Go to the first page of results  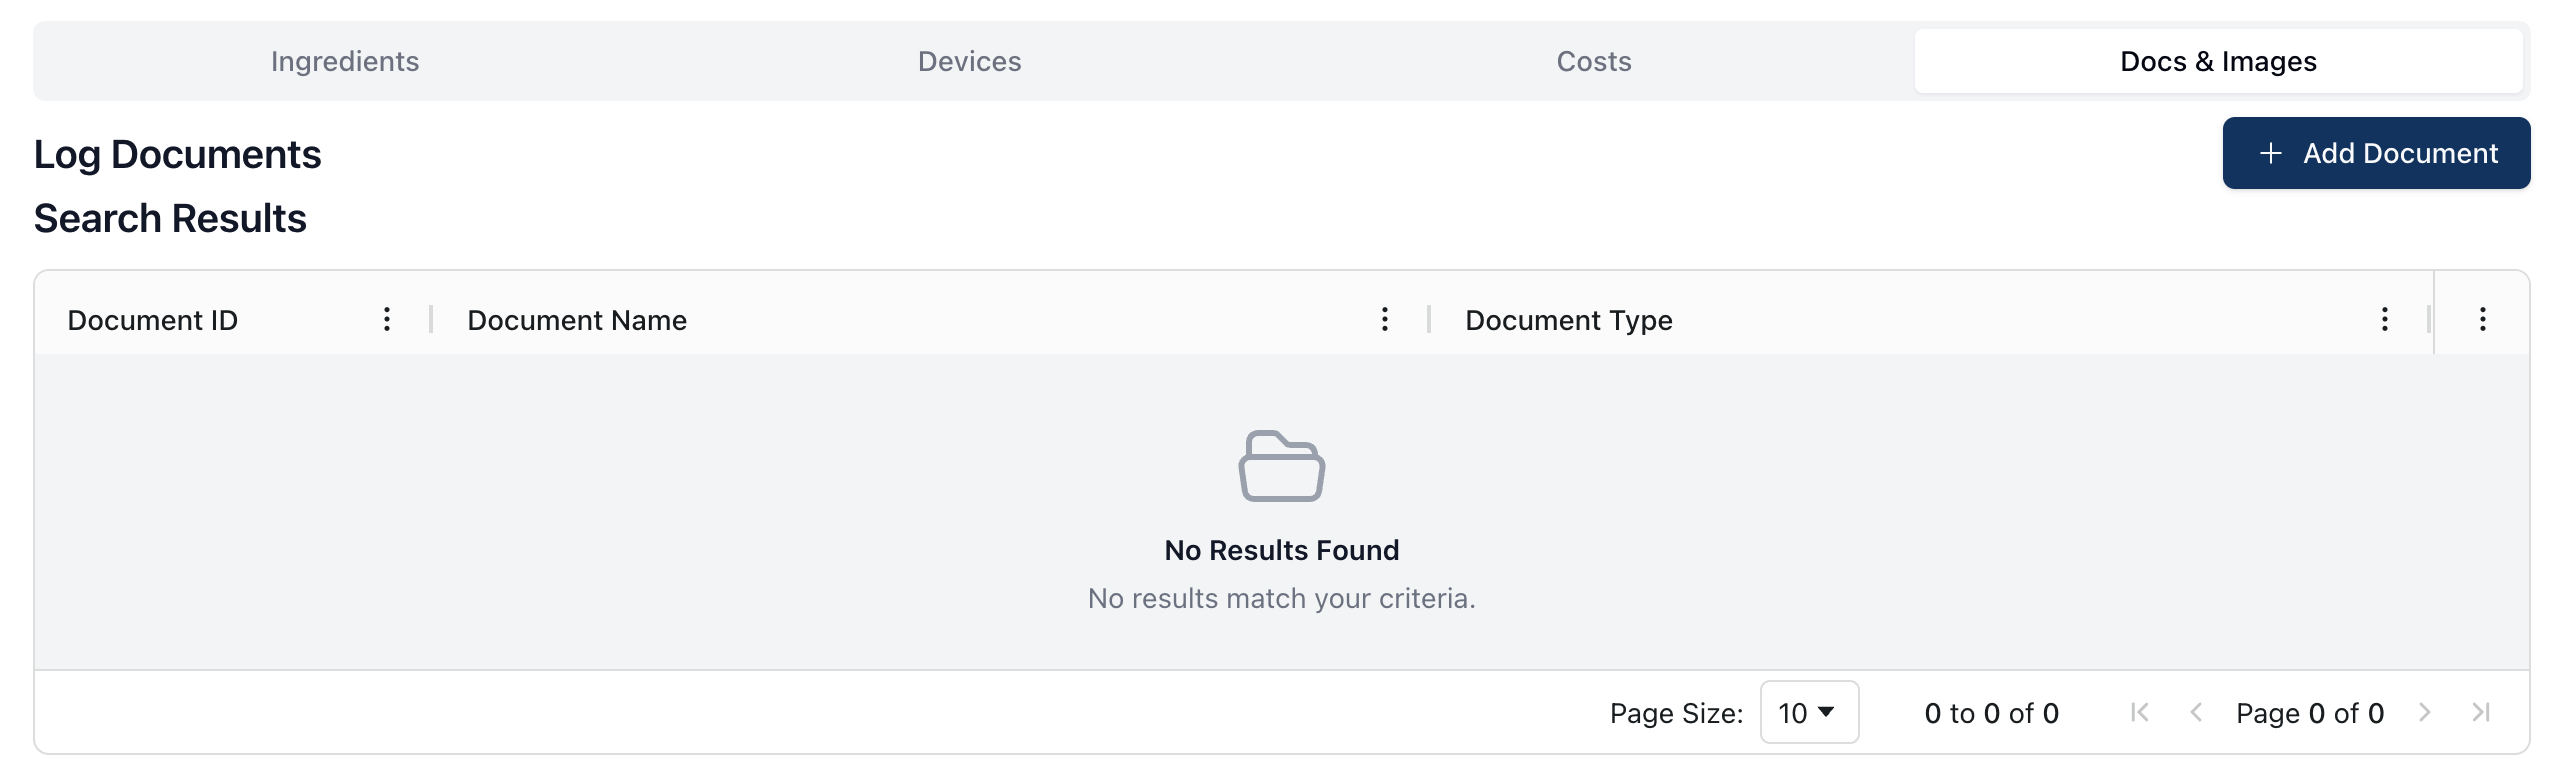pyautogui.click(x=2139, y=713)
